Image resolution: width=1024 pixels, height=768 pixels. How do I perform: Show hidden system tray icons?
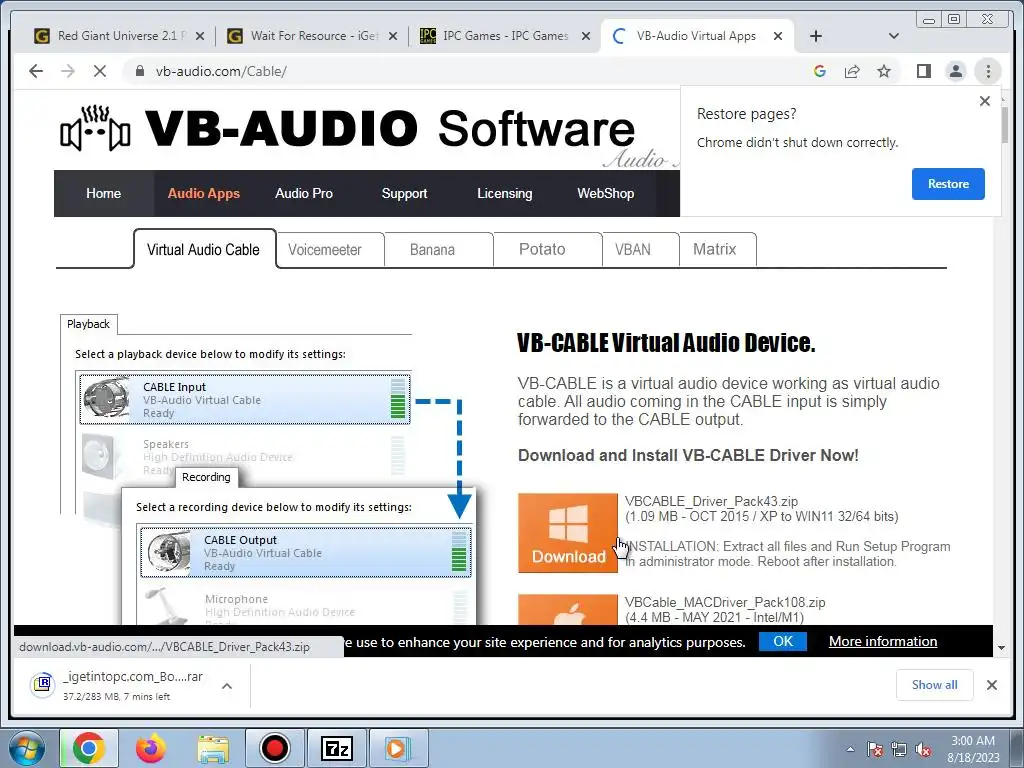[850, 750]
